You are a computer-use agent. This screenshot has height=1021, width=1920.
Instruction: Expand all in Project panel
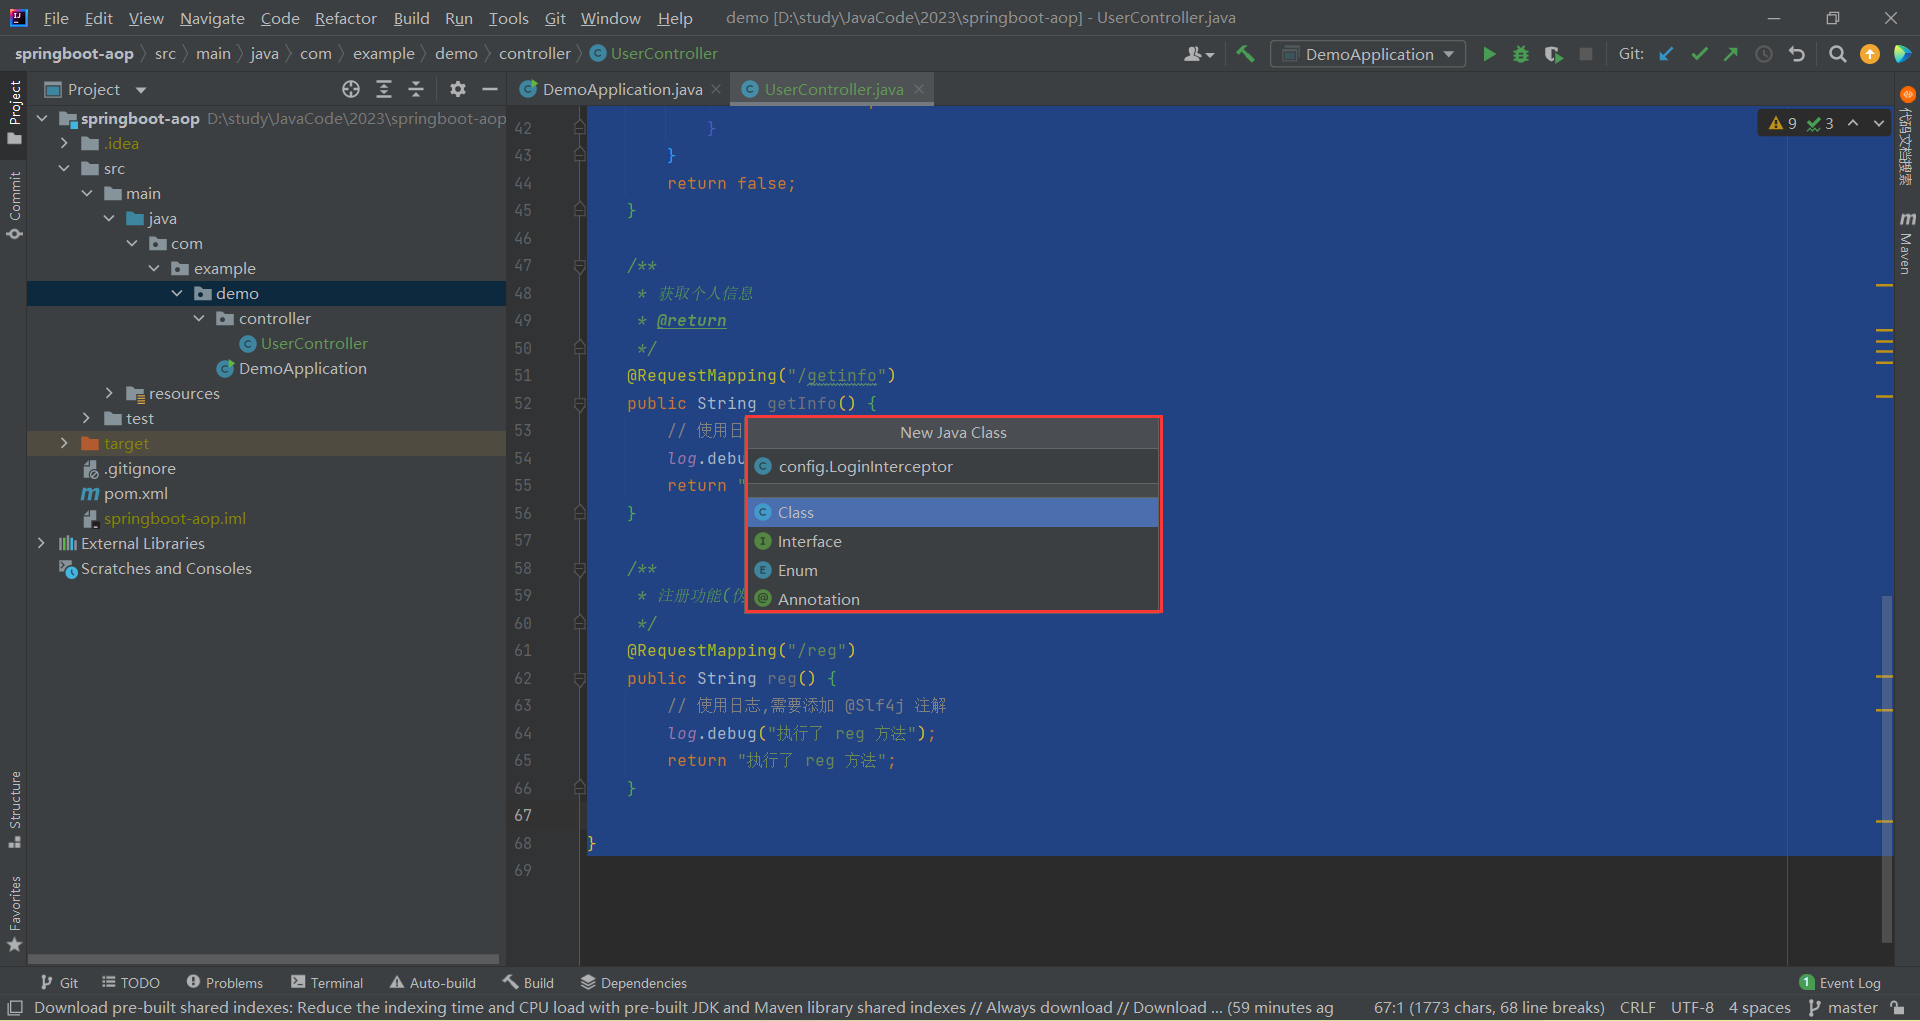tap(384, 89)
